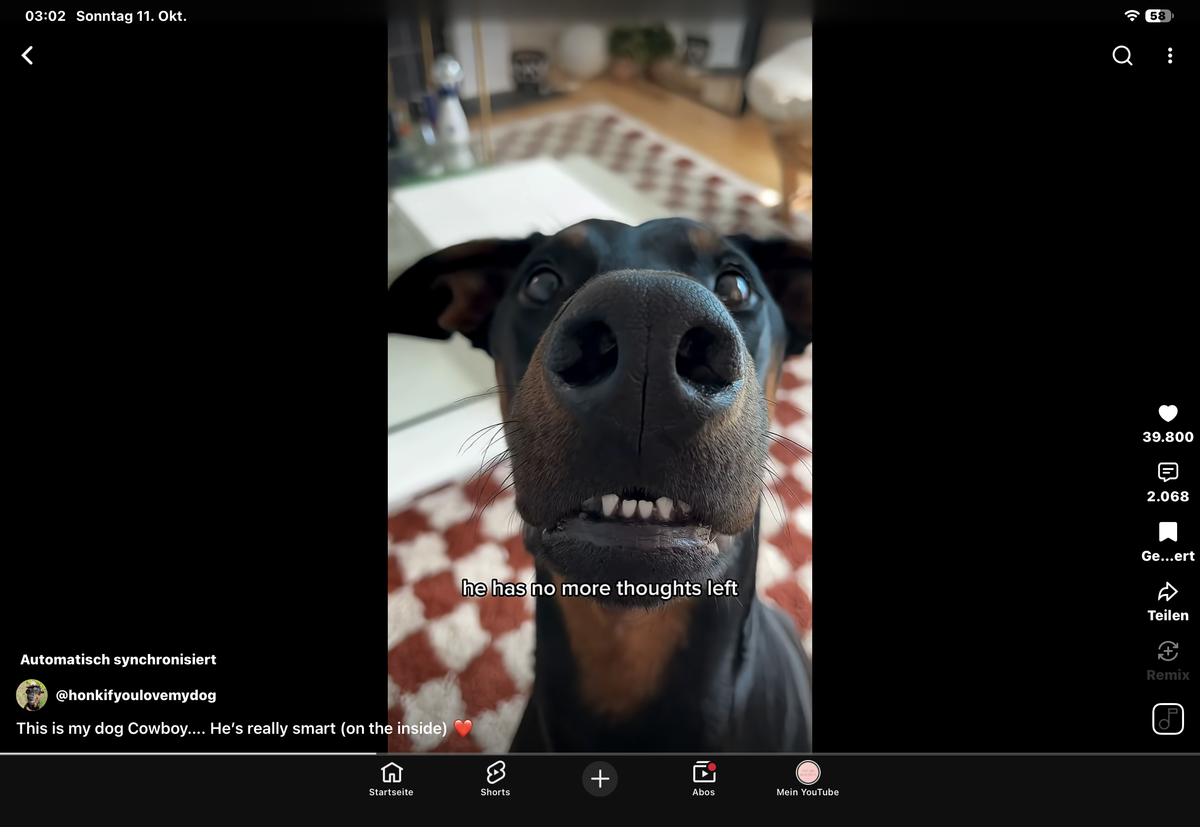The image size is (1200, 827).
Task: Tap the video description about Cowboy
Action: (245, 728)
